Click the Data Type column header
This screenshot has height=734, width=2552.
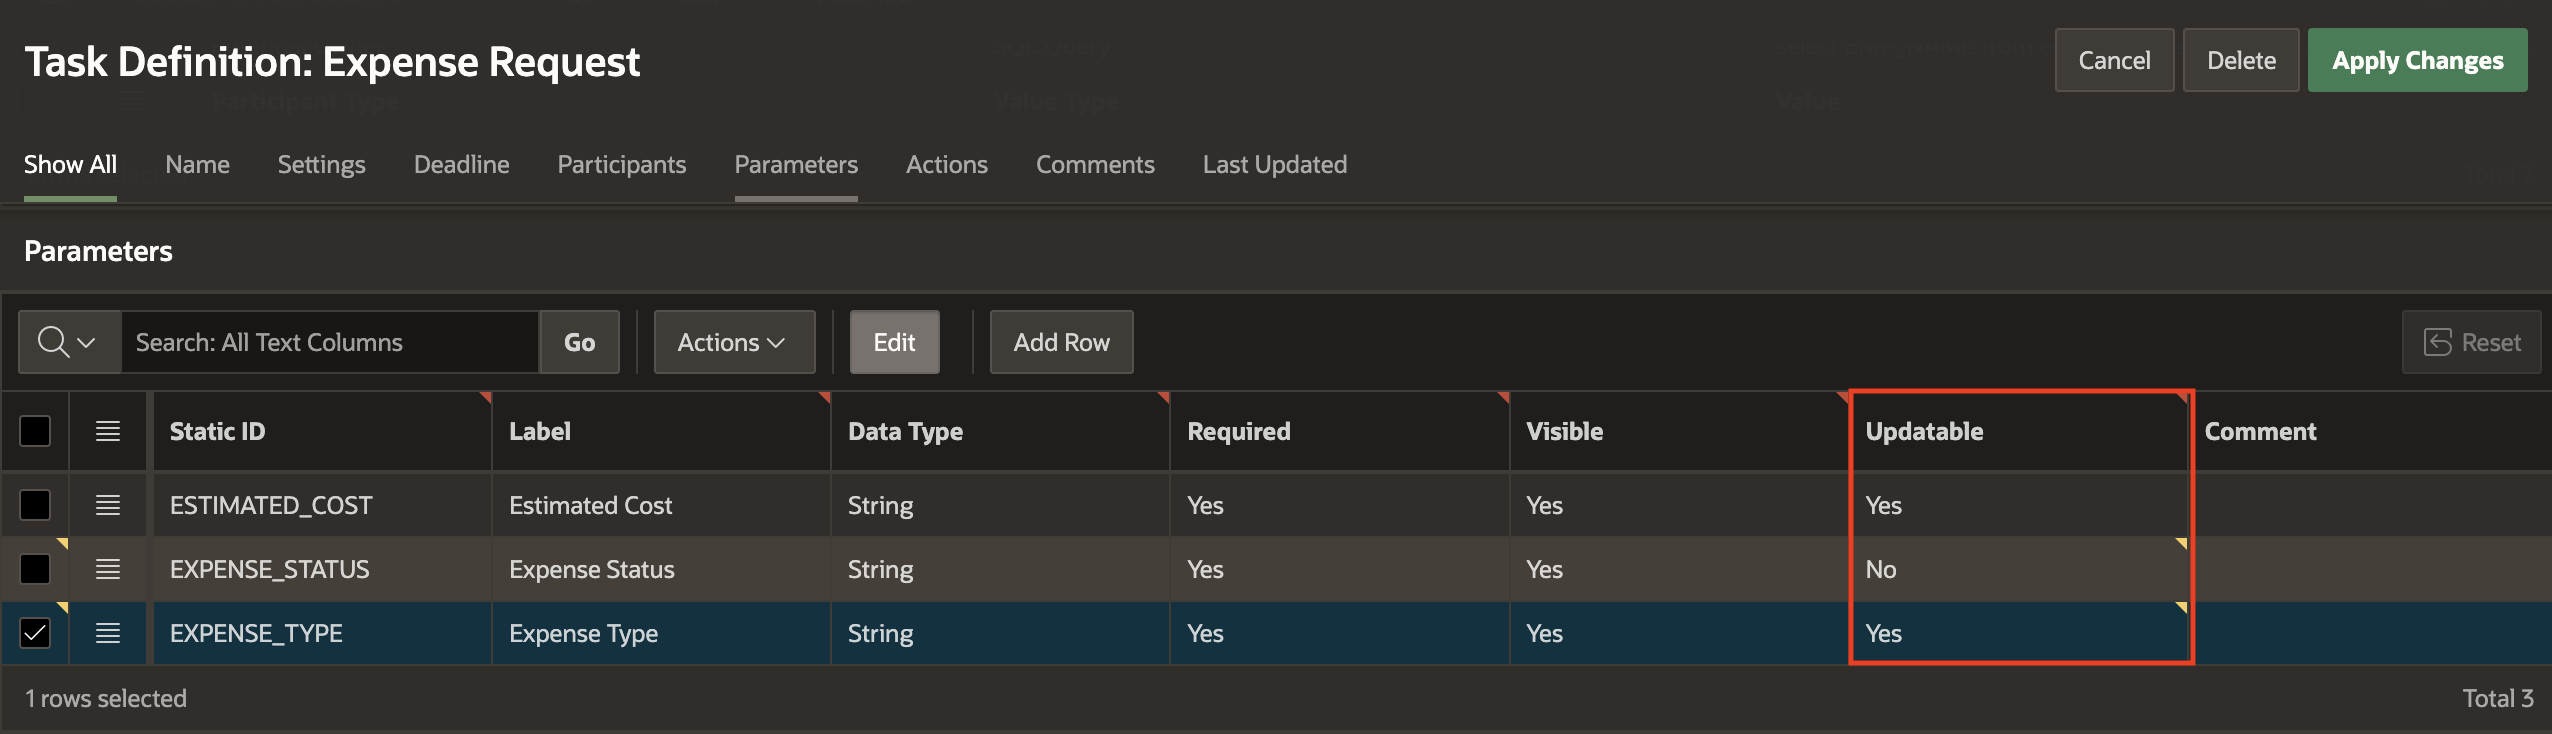click(905, 431)
